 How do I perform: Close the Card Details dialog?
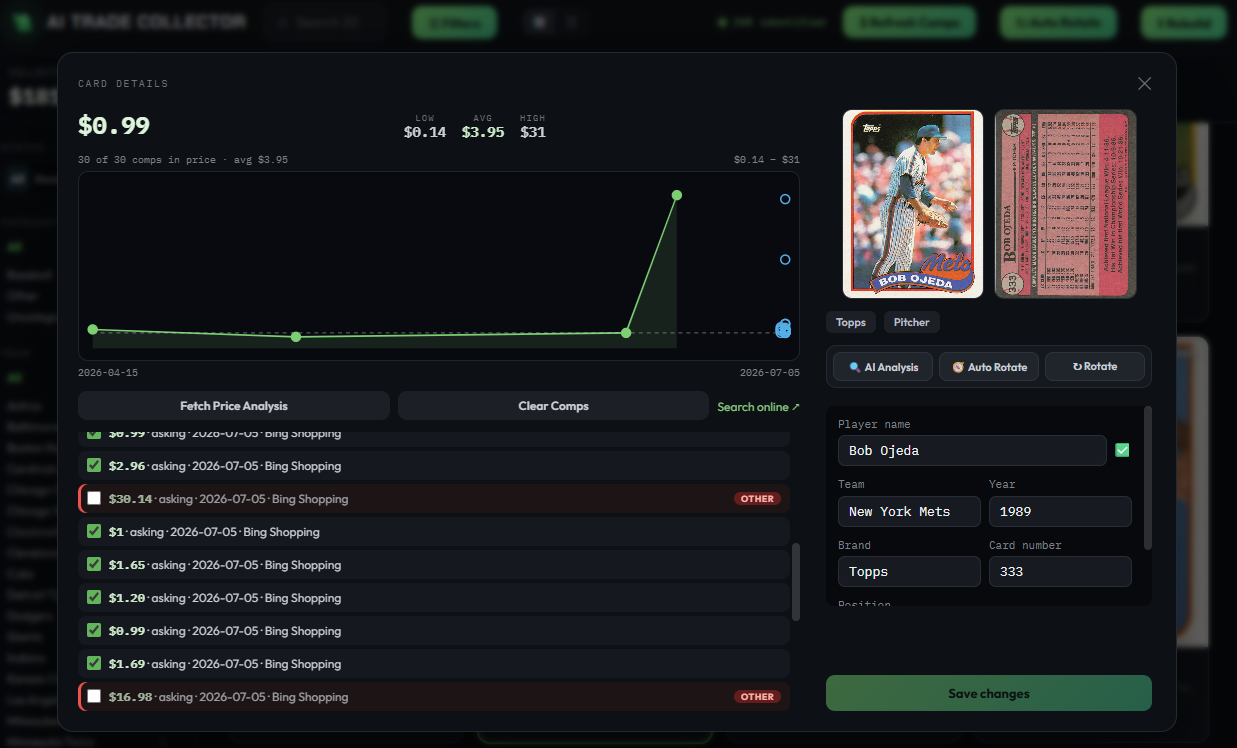(1145, 84)
